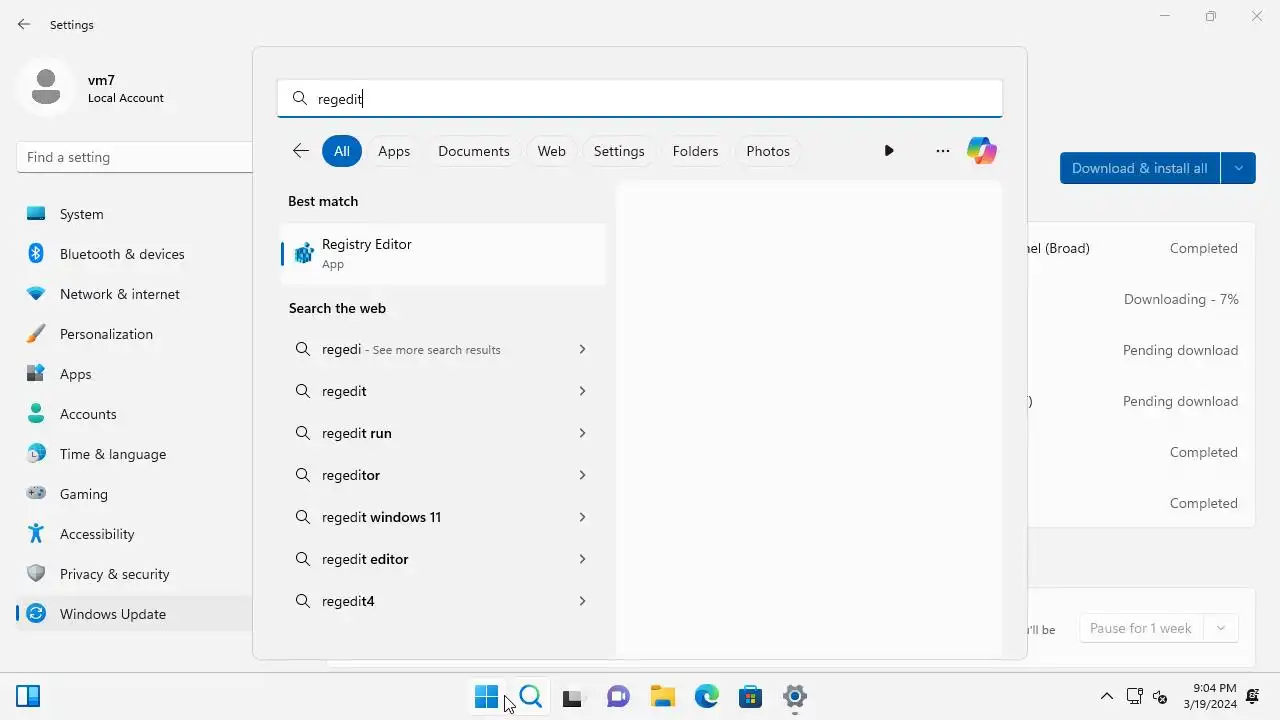This screenshot has height=720, width=1280.
Task: Expand the 'regedit' web suggestion arrow
Action: tap(582, 391)
